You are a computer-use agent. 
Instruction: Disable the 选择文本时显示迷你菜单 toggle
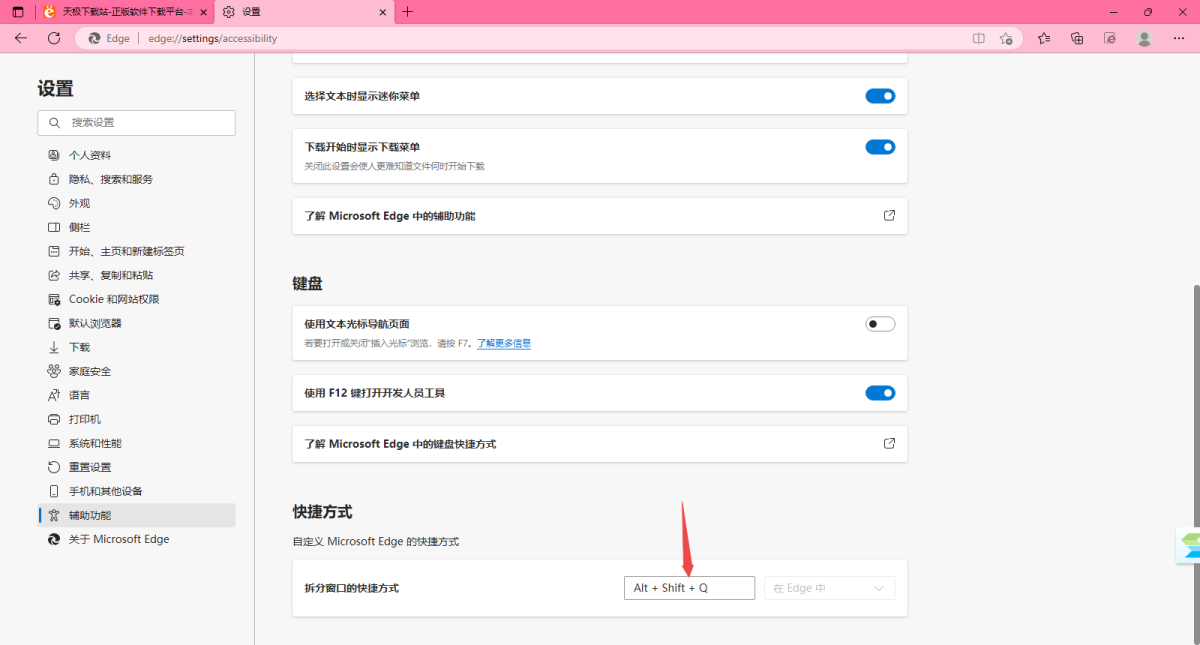(x=880, y=95)
